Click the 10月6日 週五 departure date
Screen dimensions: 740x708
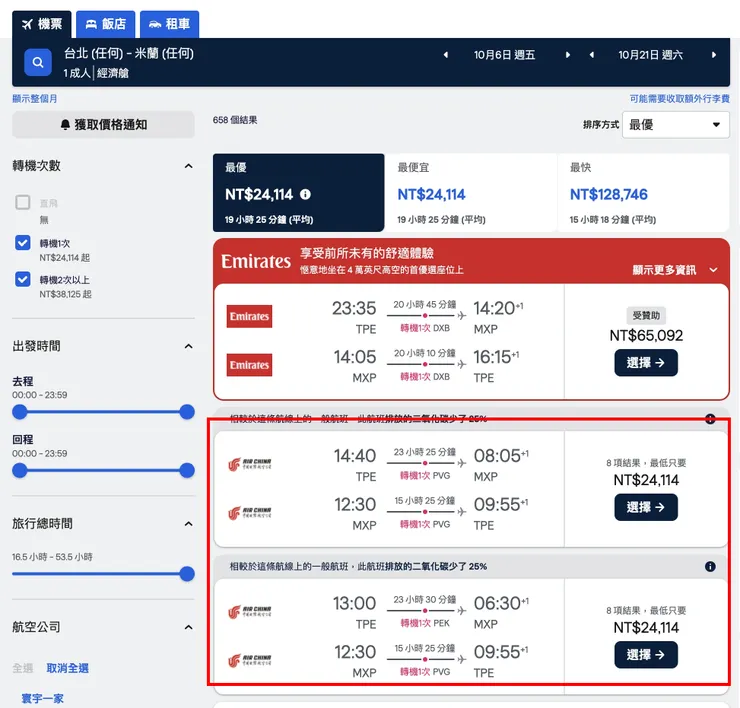pyautogui.click(x=505, y=55)
